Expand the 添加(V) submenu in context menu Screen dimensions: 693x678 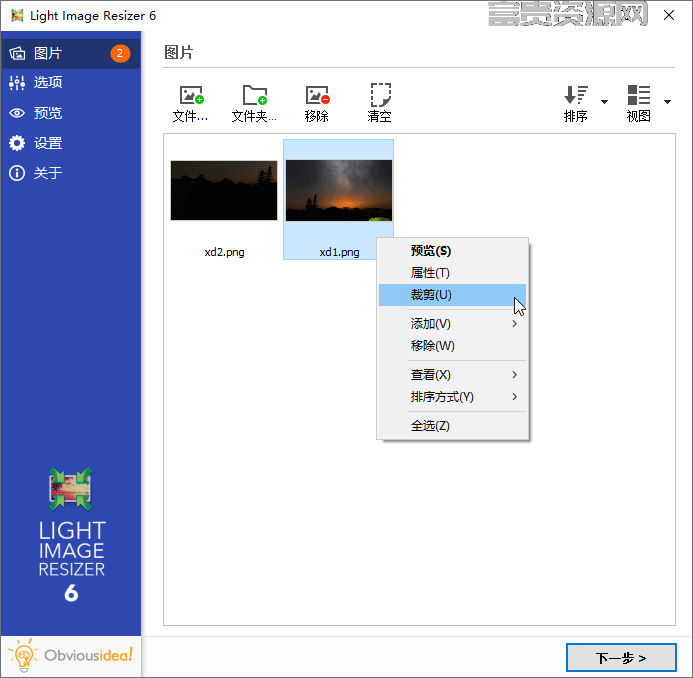pos(453,324)
